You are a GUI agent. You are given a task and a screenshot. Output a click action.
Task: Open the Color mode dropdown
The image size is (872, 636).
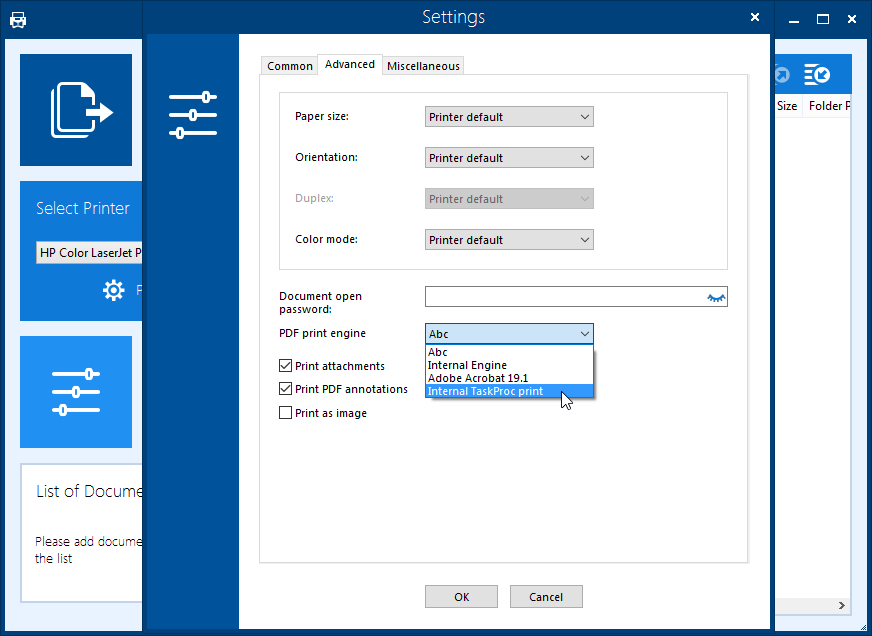(x=509, y=240)
